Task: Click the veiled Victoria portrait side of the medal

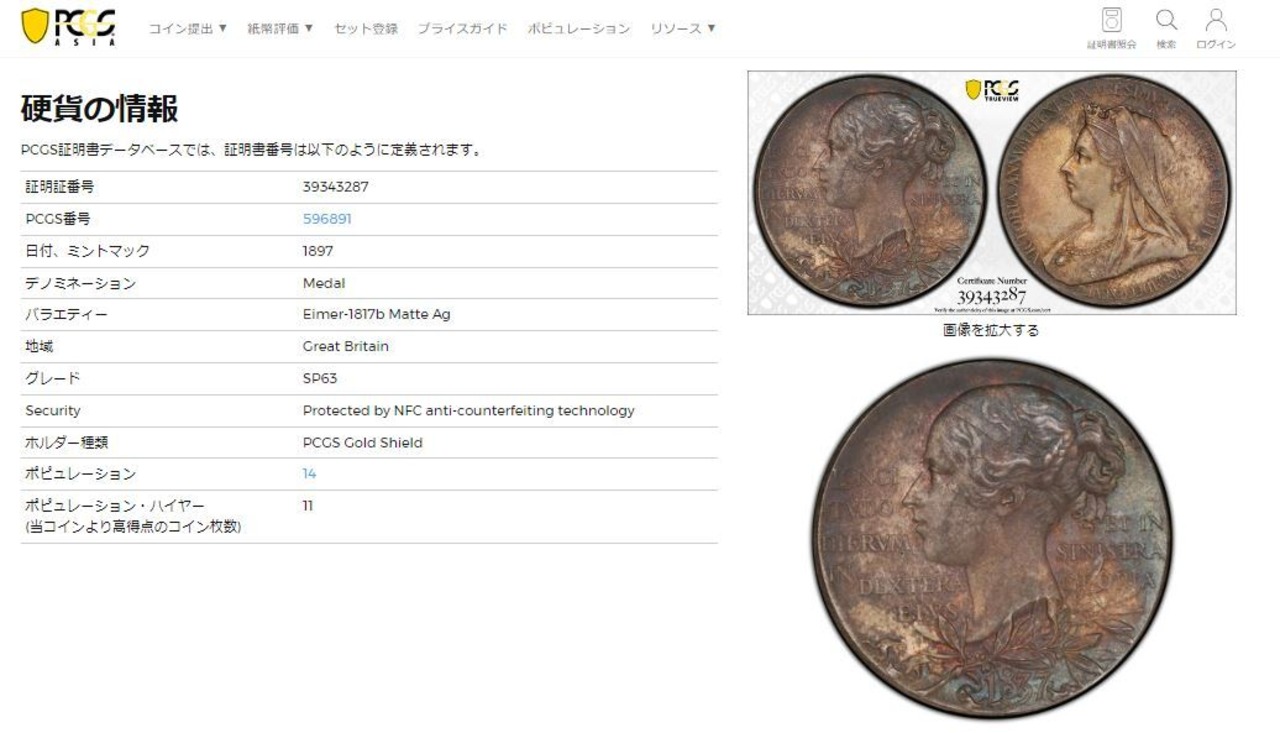Action: pos(1114,192)
